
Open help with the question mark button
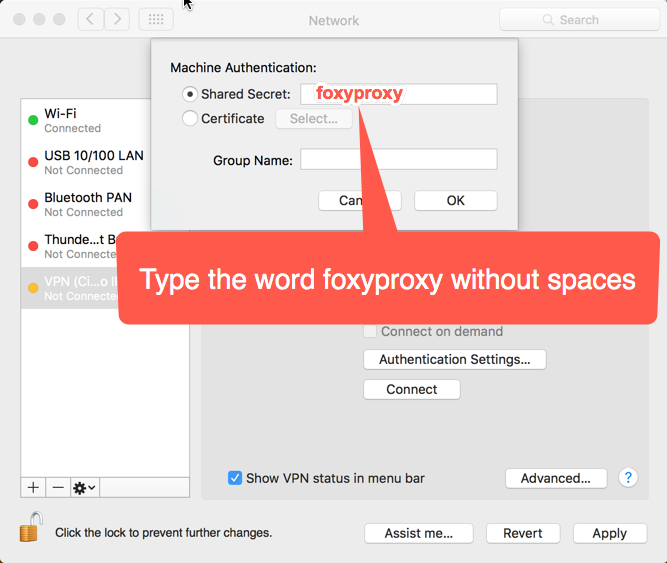(x=628, y=478)
